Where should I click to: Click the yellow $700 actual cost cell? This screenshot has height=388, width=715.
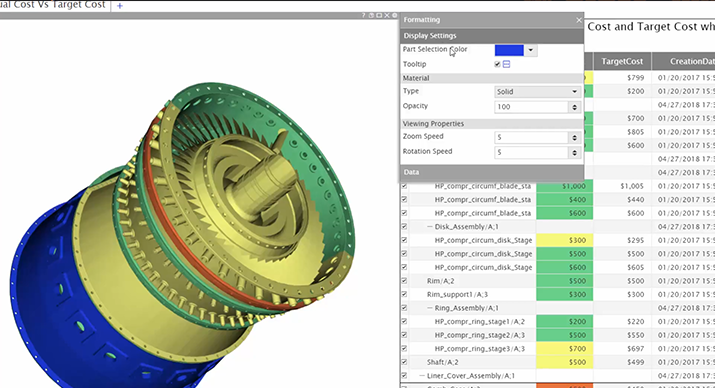(x=565, y=348)
